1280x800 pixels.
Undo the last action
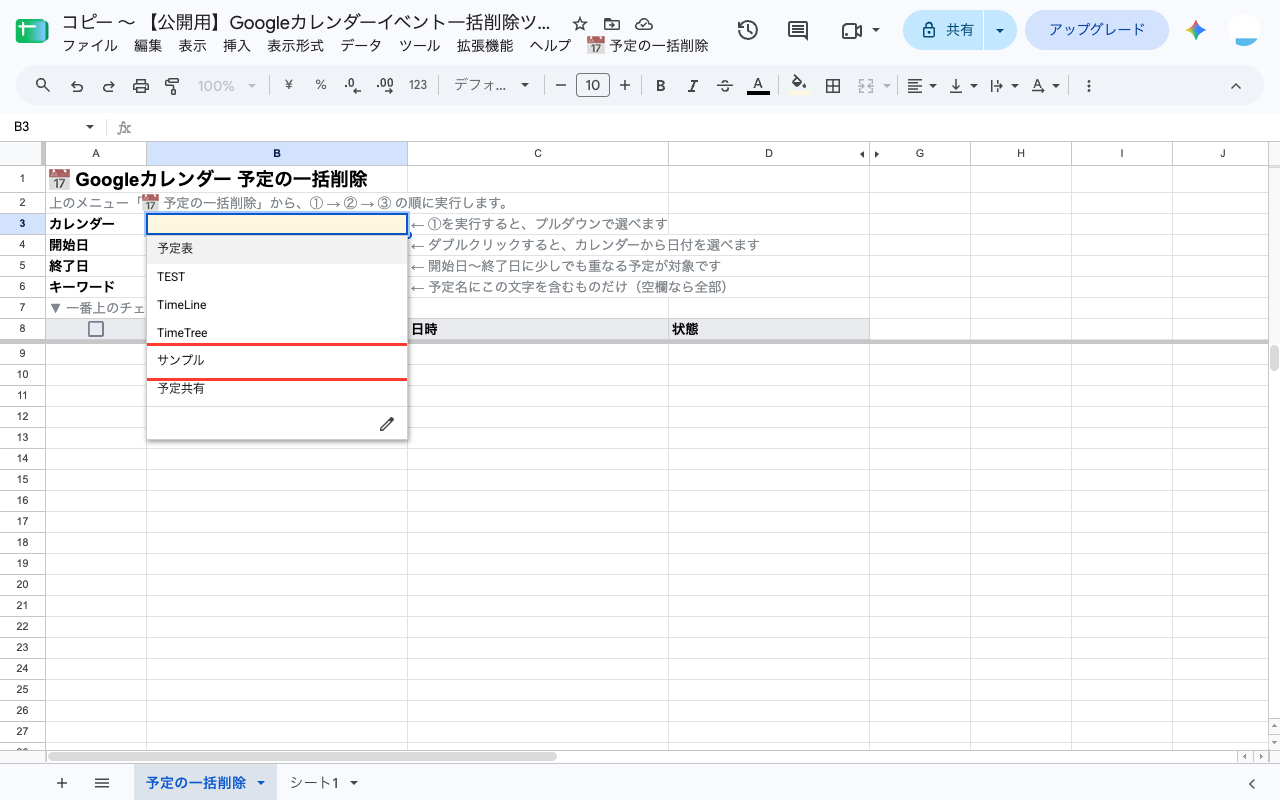click(77, 86)
